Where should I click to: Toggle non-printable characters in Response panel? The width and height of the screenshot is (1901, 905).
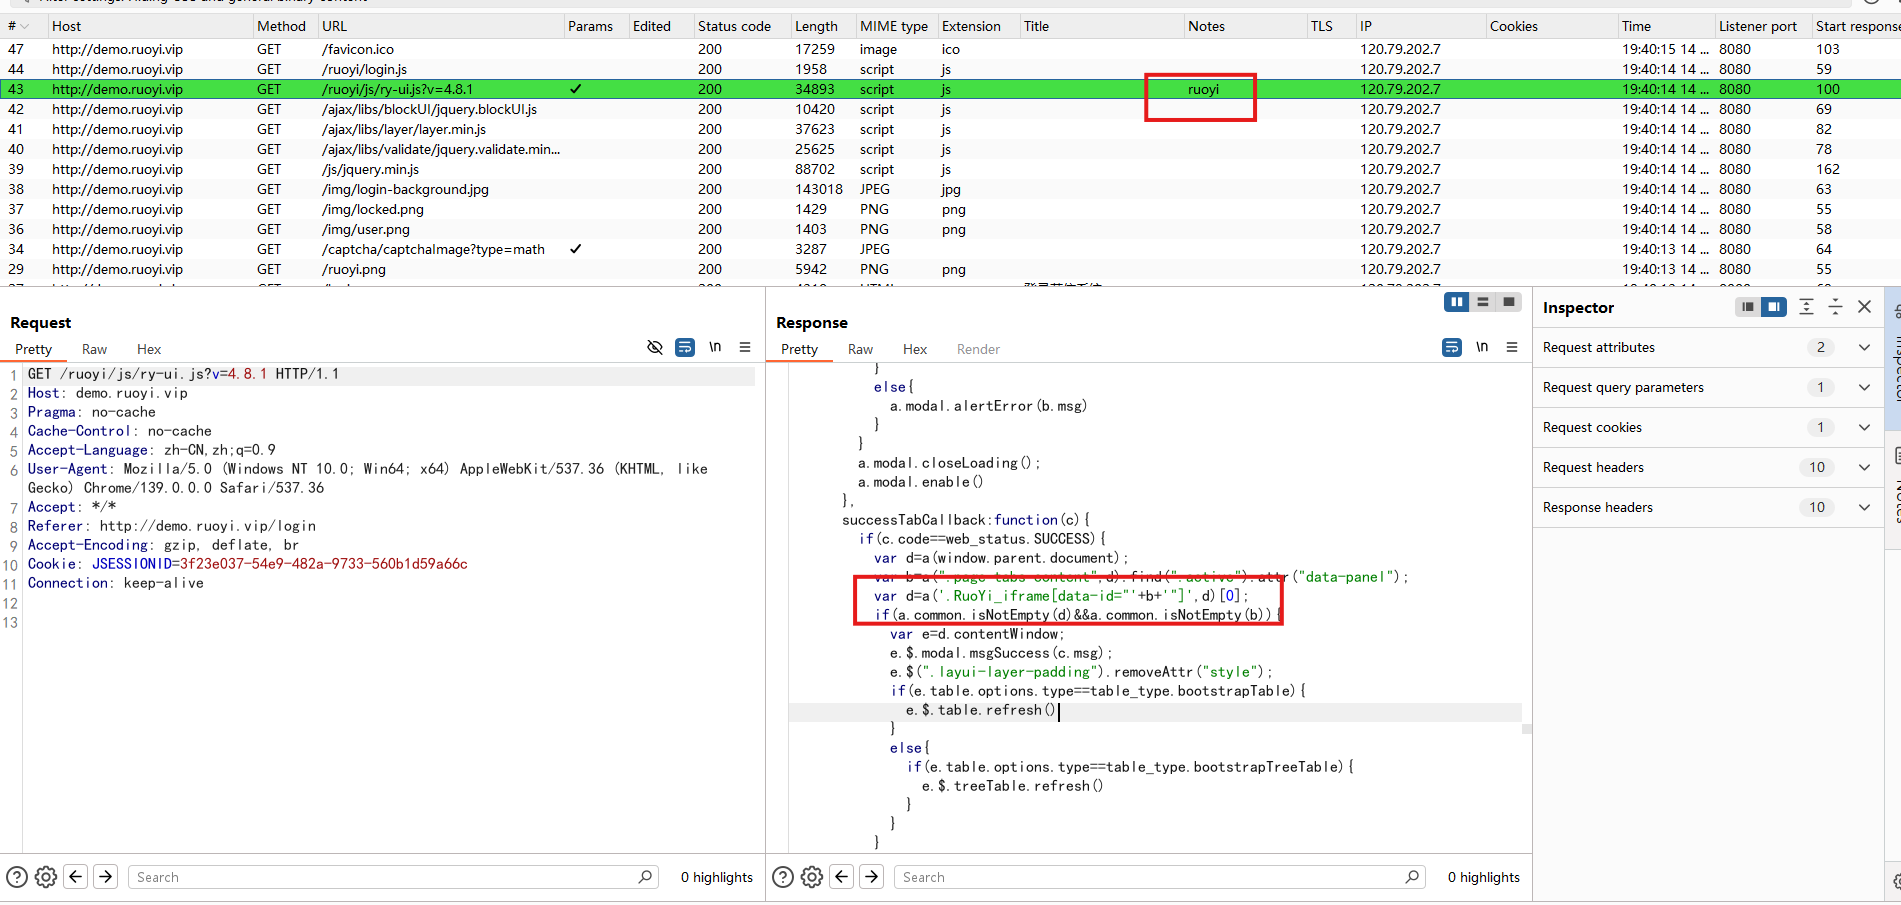coord(1482,347)
